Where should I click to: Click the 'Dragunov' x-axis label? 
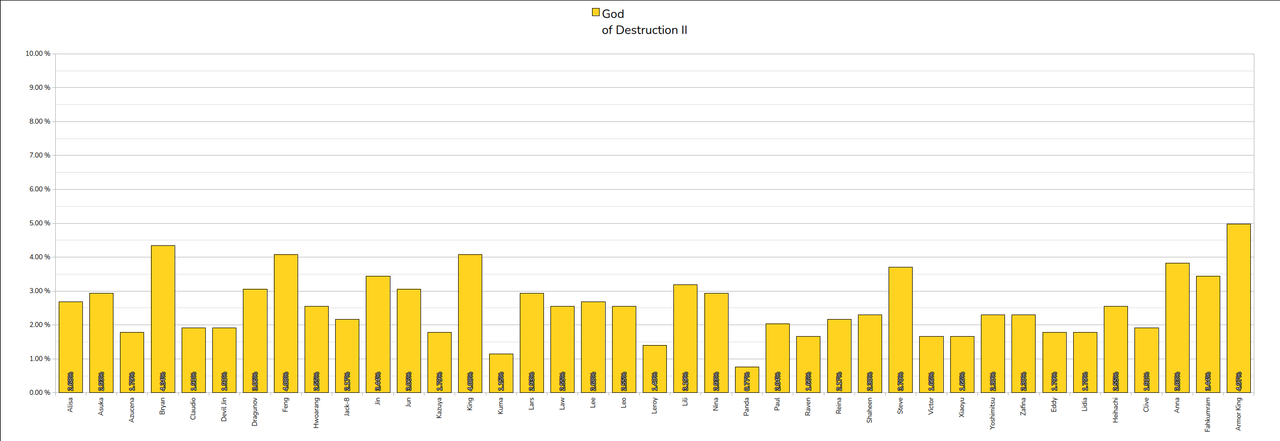[255, 410]
